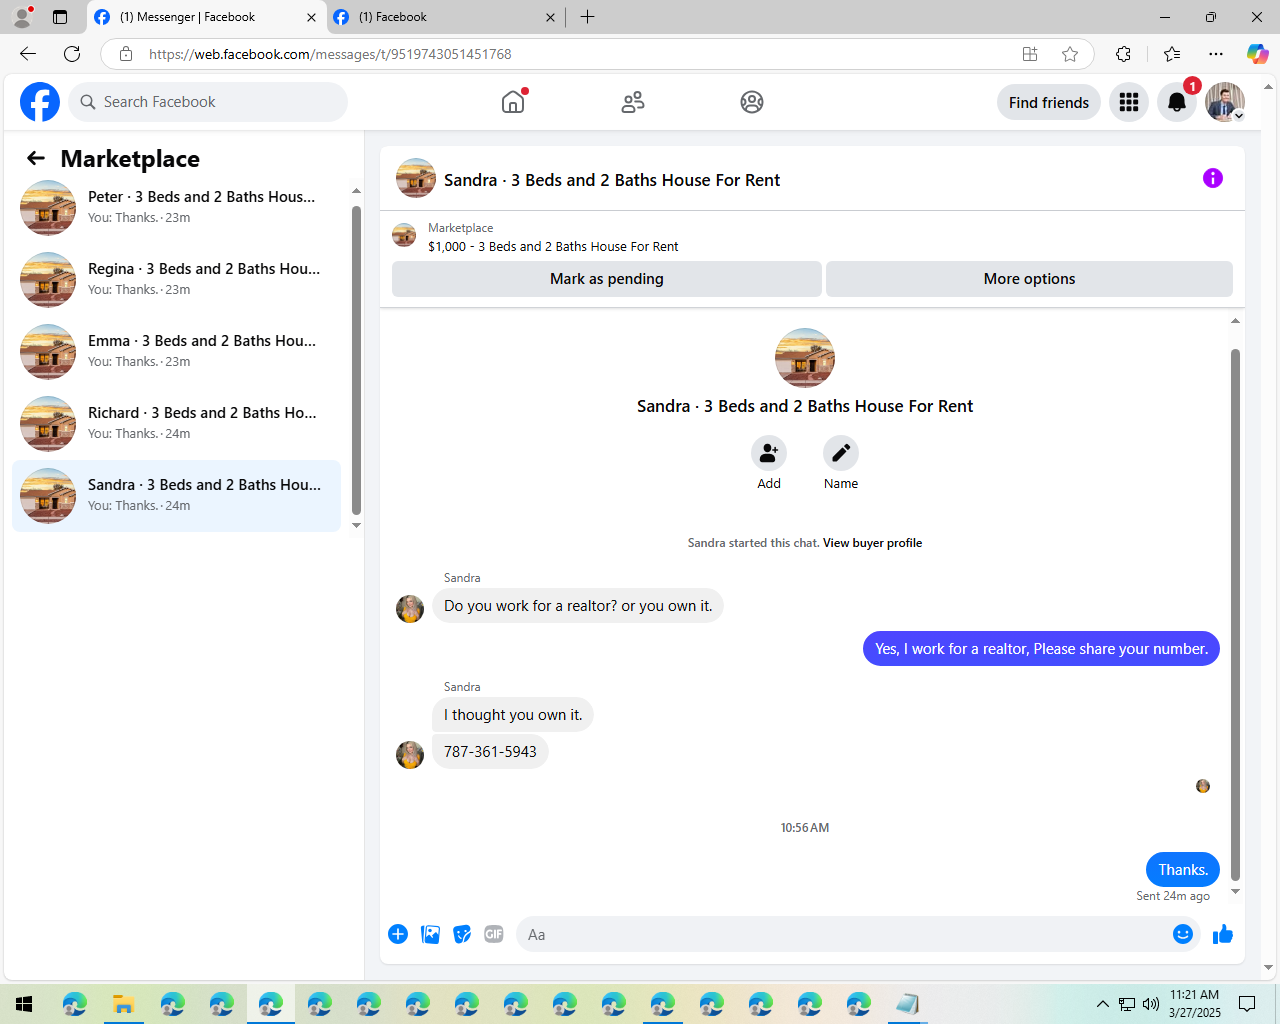The image size is (1280, 1024).
Task: Open conversation information icon
Action: coord(1213,178)
